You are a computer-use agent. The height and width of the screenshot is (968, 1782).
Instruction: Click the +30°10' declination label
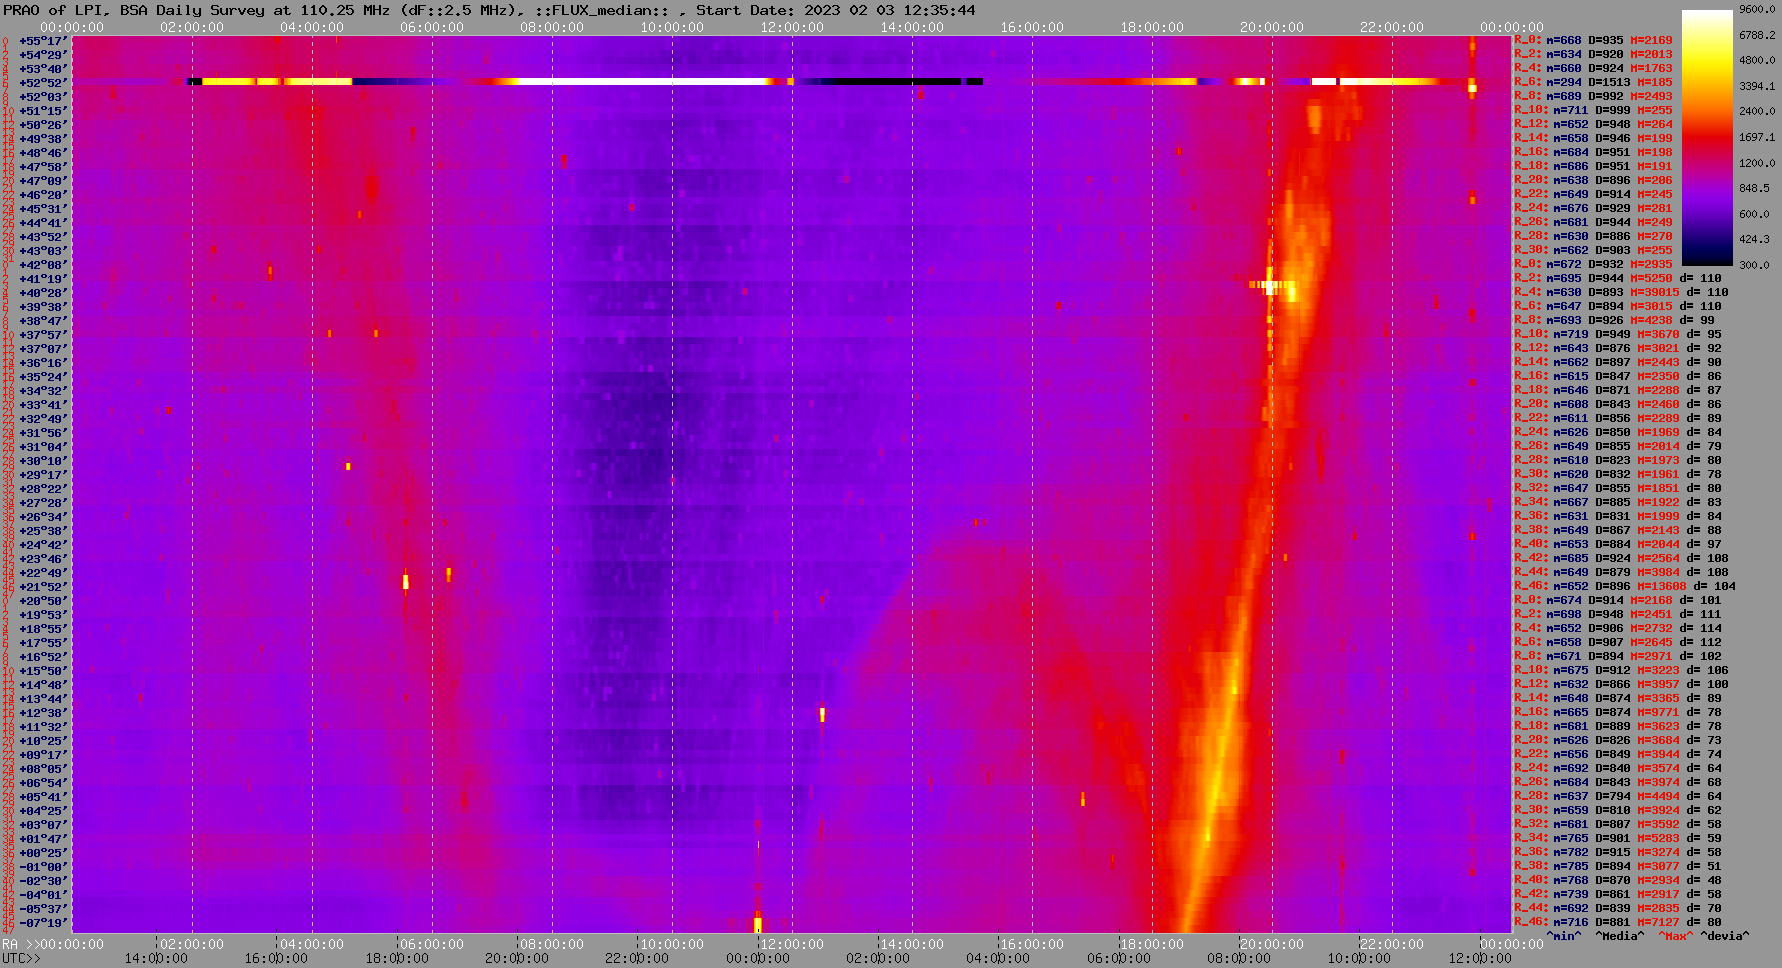click(43, 461)
